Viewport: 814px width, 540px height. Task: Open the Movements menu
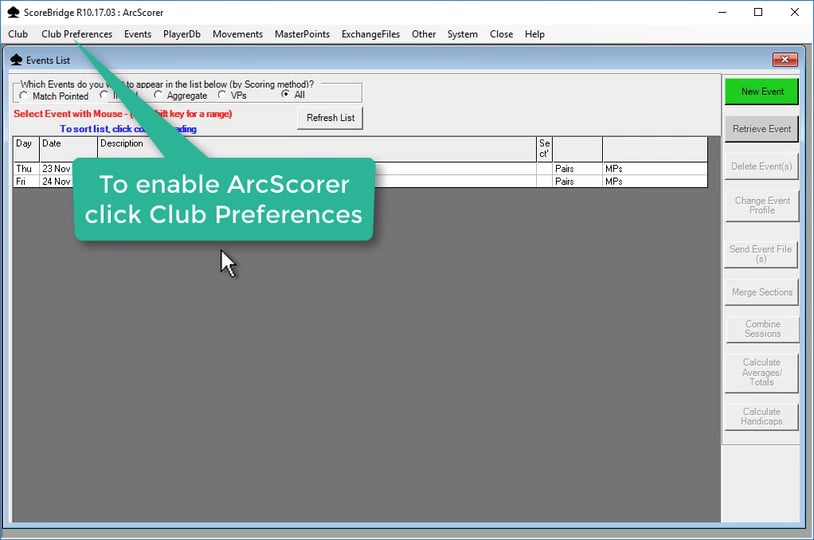[x=238, y=34]
